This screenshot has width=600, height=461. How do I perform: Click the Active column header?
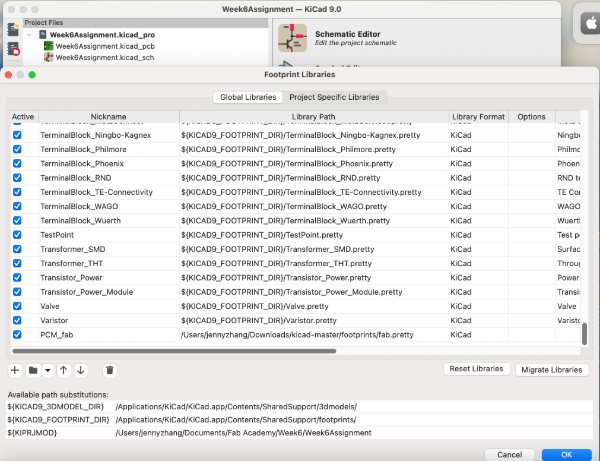23,117
